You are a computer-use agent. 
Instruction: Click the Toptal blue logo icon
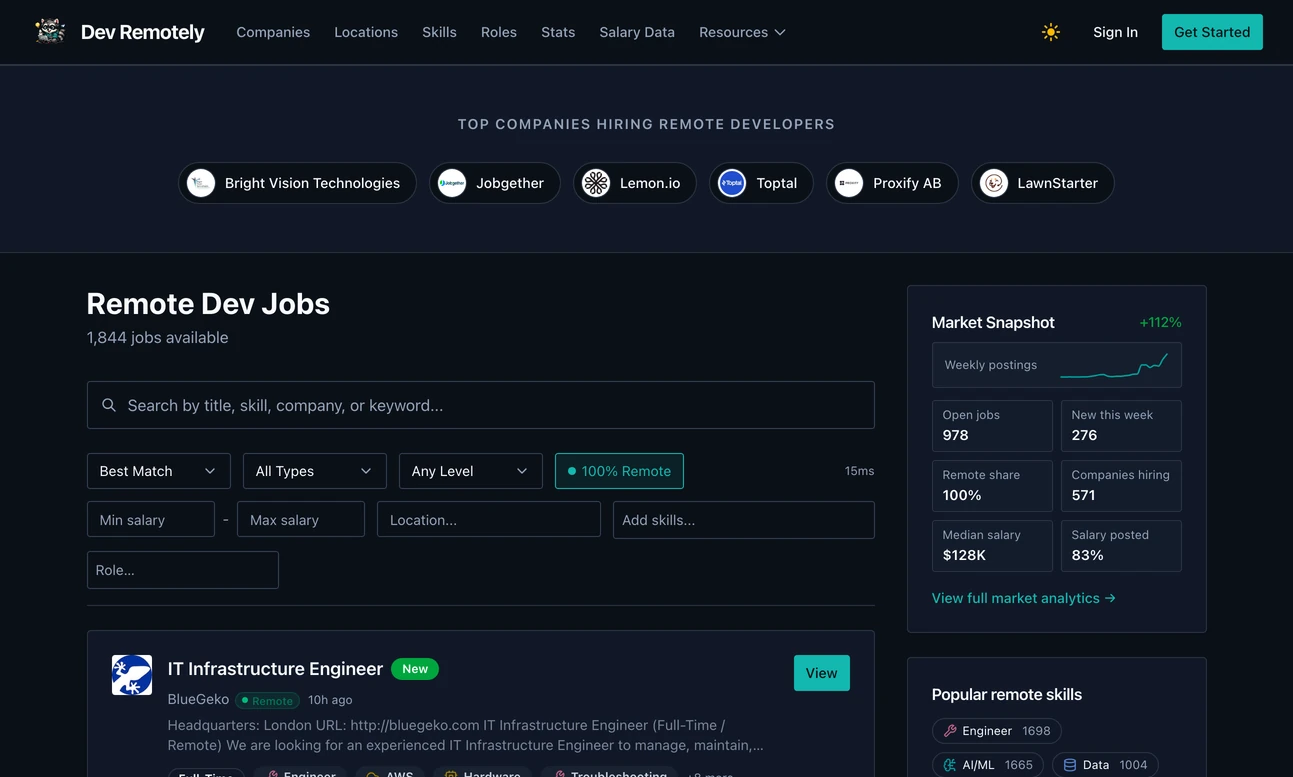[x=732, y=183]
